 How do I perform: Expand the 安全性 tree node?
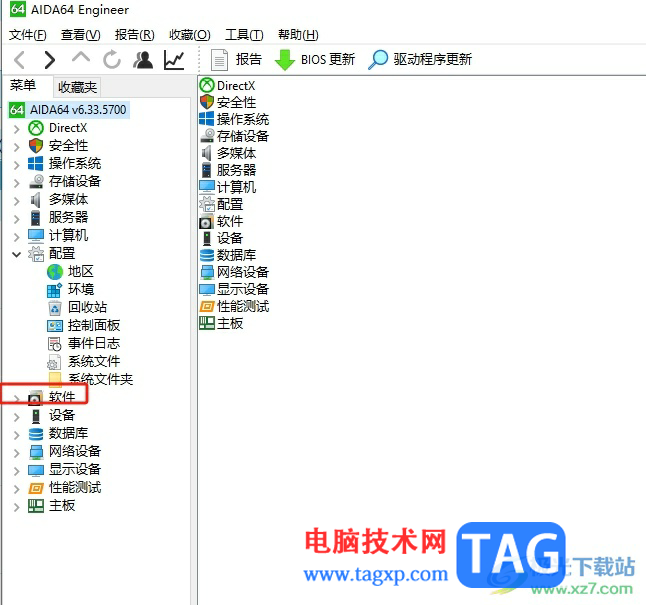point(16,147)
